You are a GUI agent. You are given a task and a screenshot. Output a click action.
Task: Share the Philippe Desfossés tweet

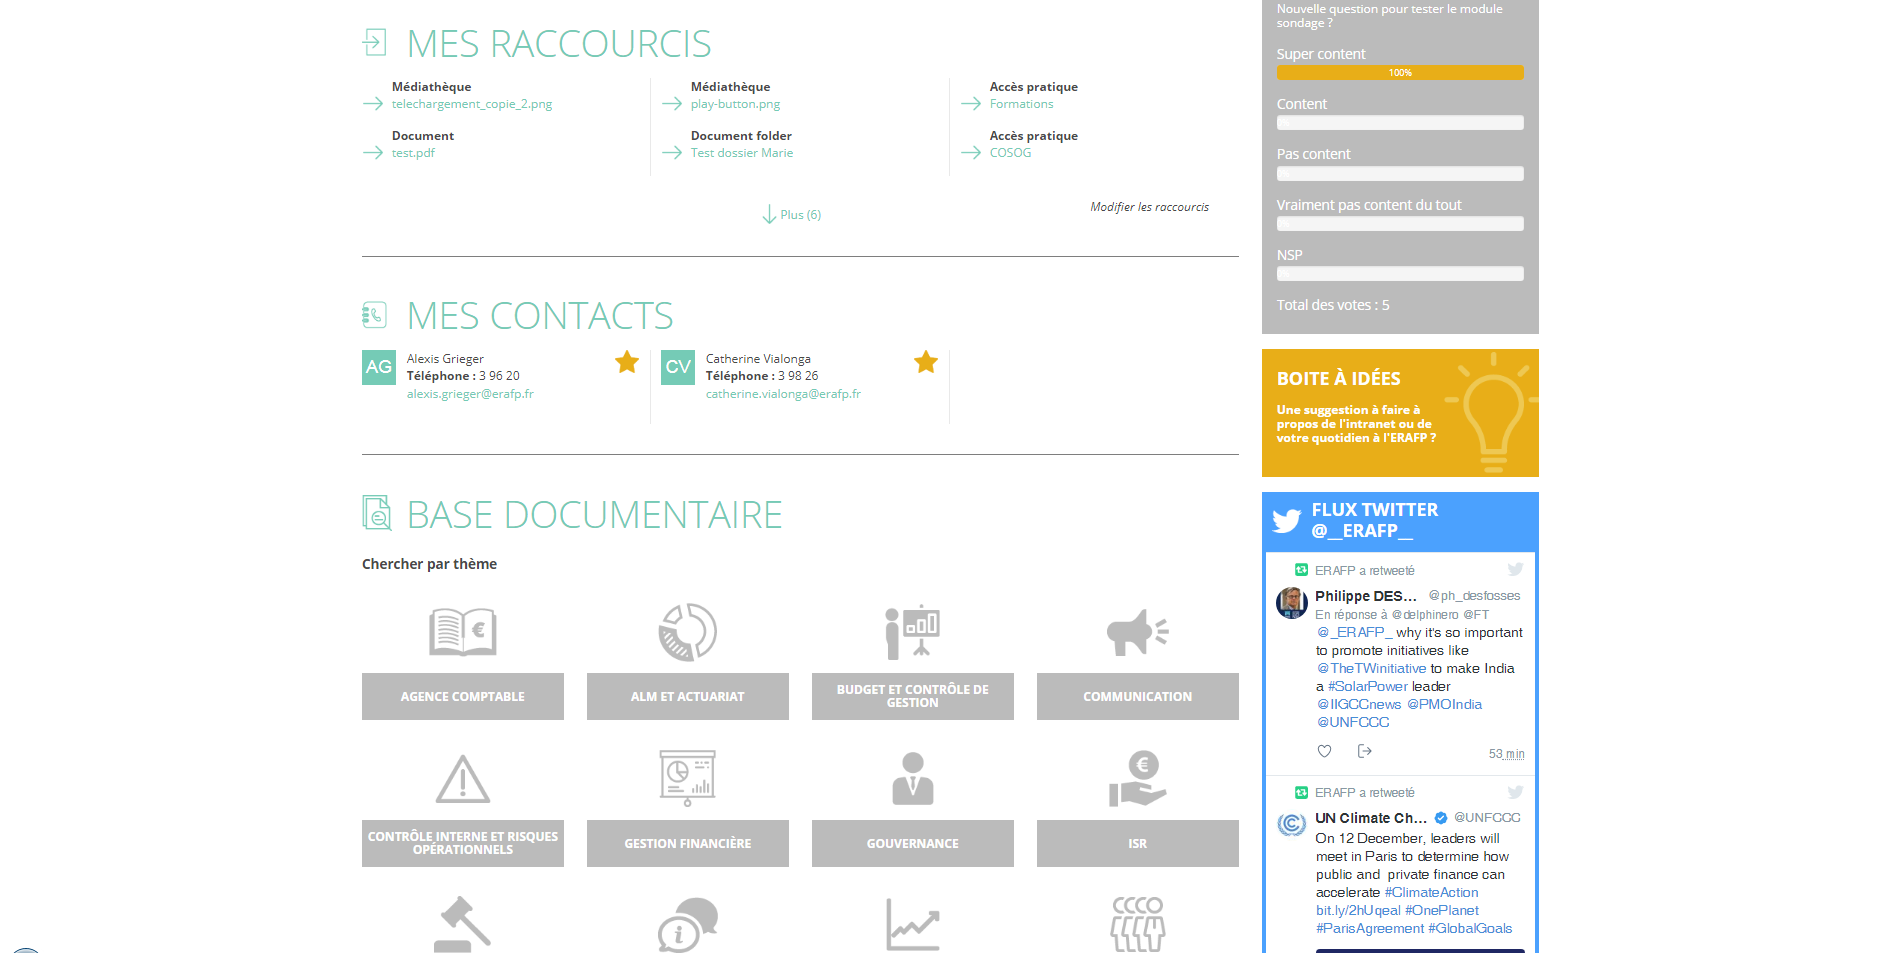pos(1365,751)
